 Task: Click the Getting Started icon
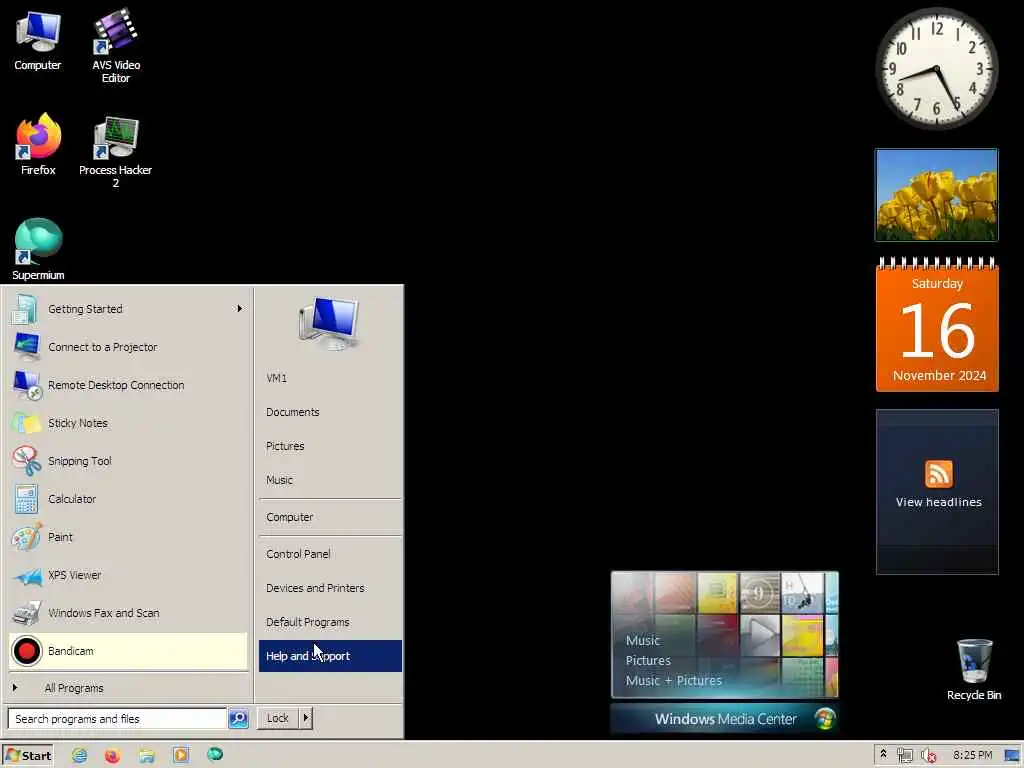click(x=25, y=310)
